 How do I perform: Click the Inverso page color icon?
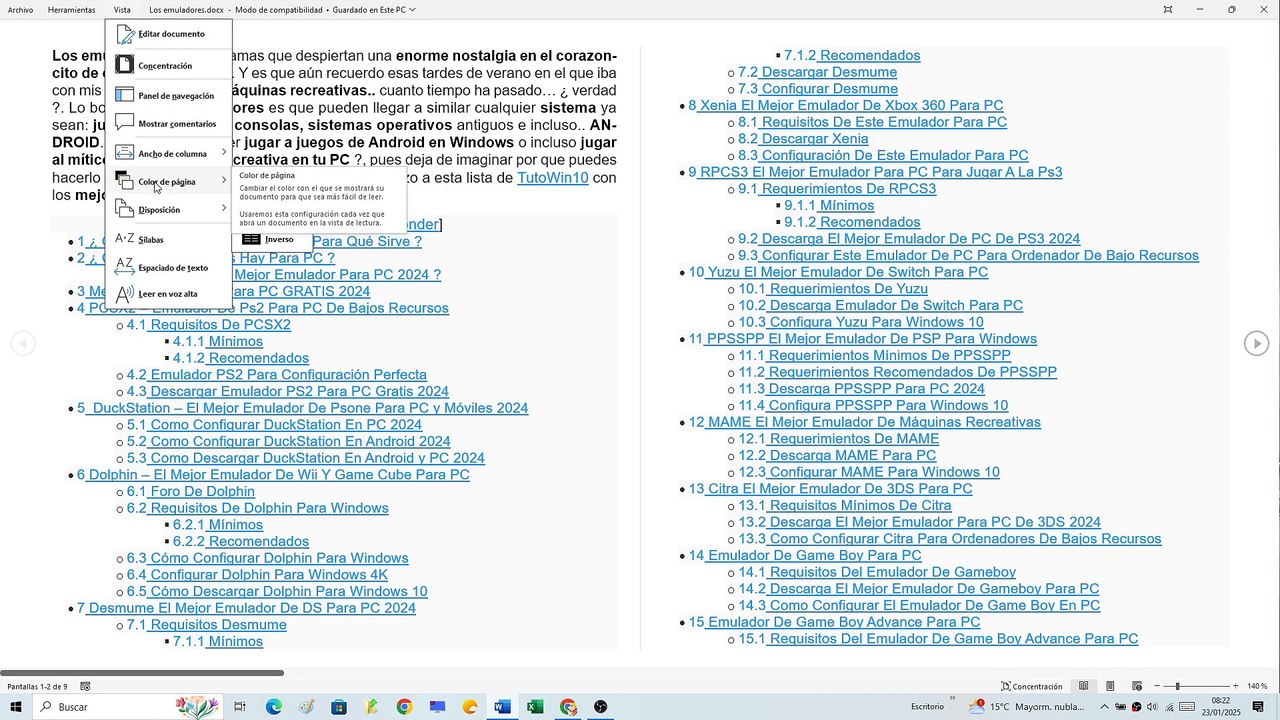[x=251, y=239]
